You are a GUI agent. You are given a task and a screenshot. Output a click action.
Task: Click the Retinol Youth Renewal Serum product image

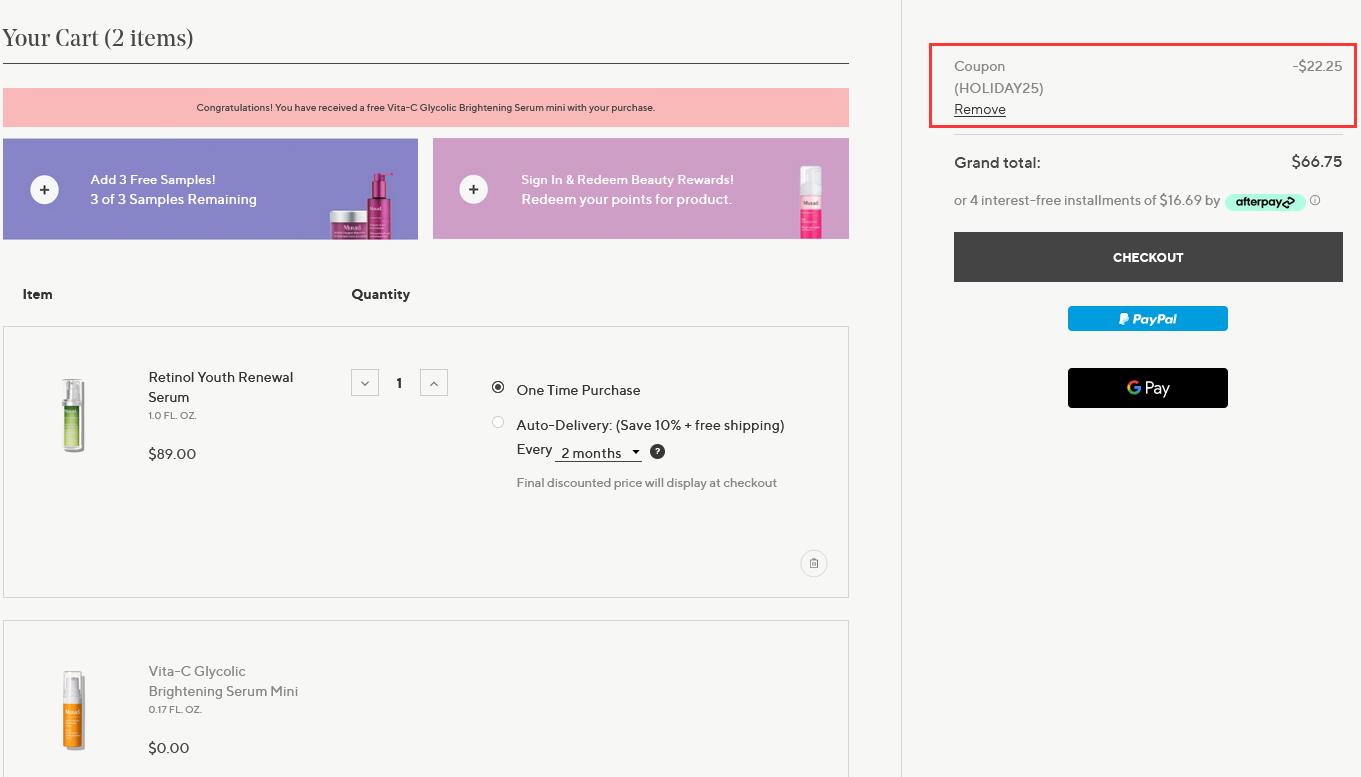73,415
